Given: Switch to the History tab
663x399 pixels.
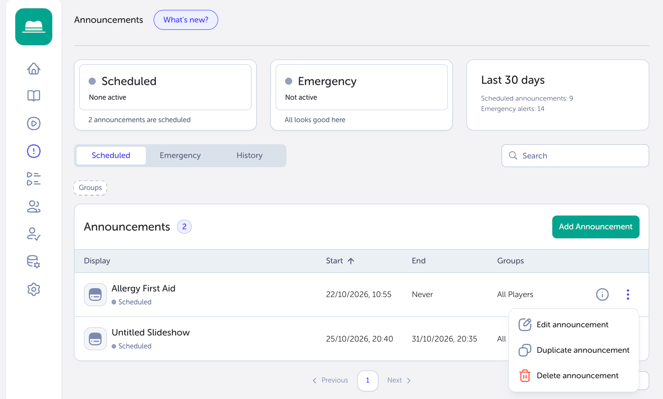Looking at the screenshot, I should (249, 155).
